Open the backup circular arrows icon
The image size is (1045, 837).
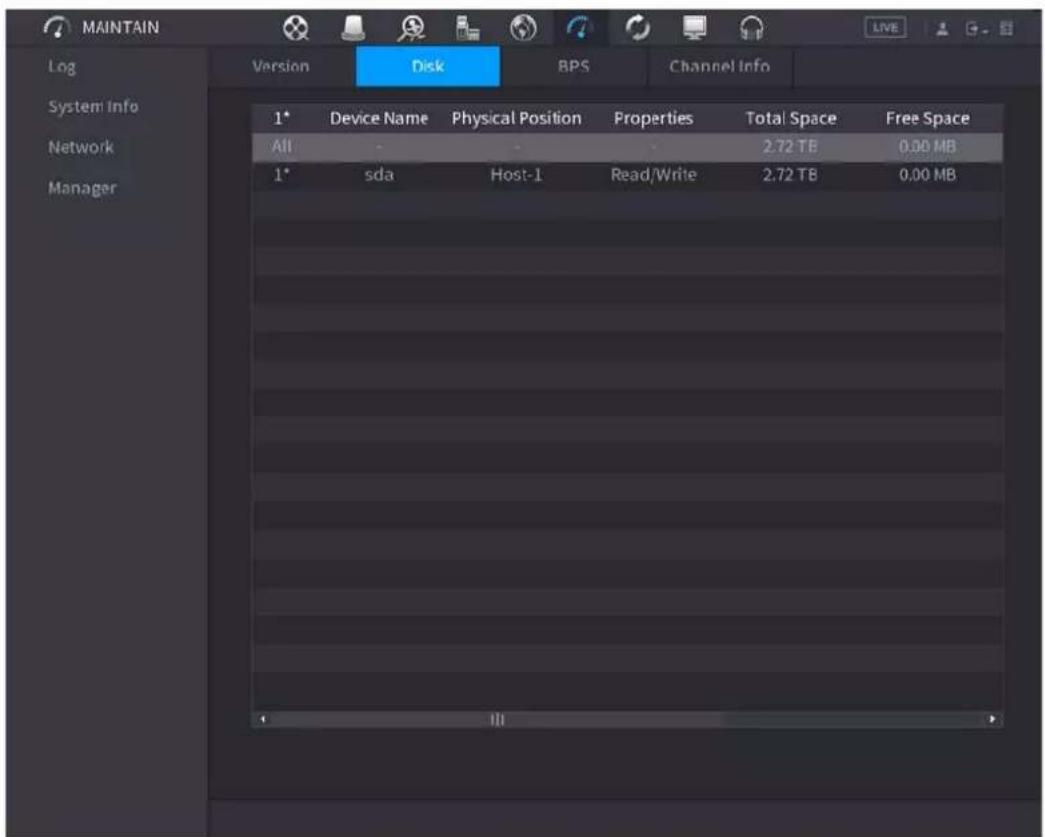pyautogui.click(x=638, y=28)
